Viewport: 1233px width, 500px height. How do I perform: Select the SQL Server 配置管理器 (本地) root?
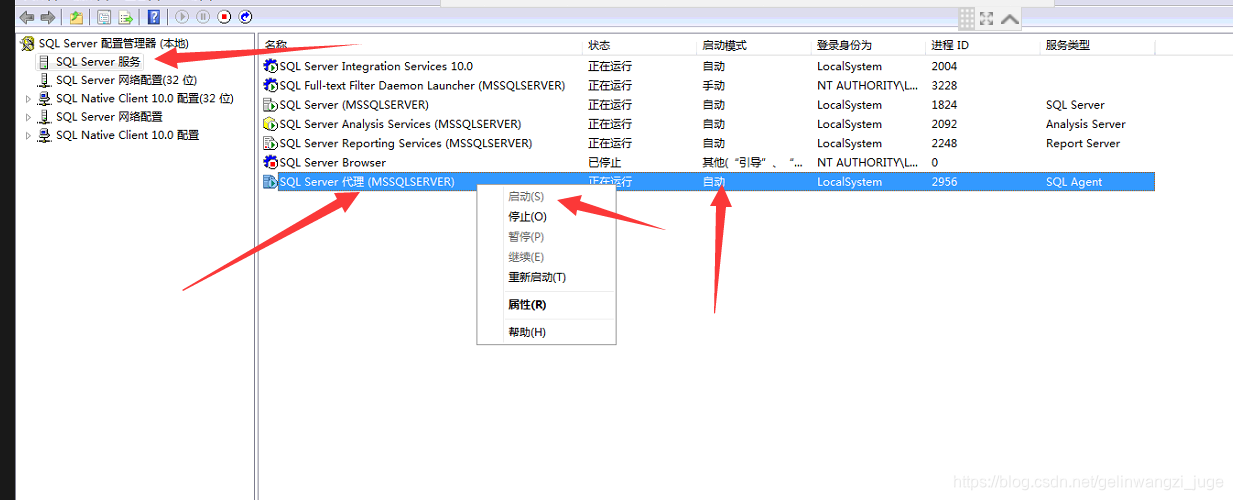(x=113, y=44)
